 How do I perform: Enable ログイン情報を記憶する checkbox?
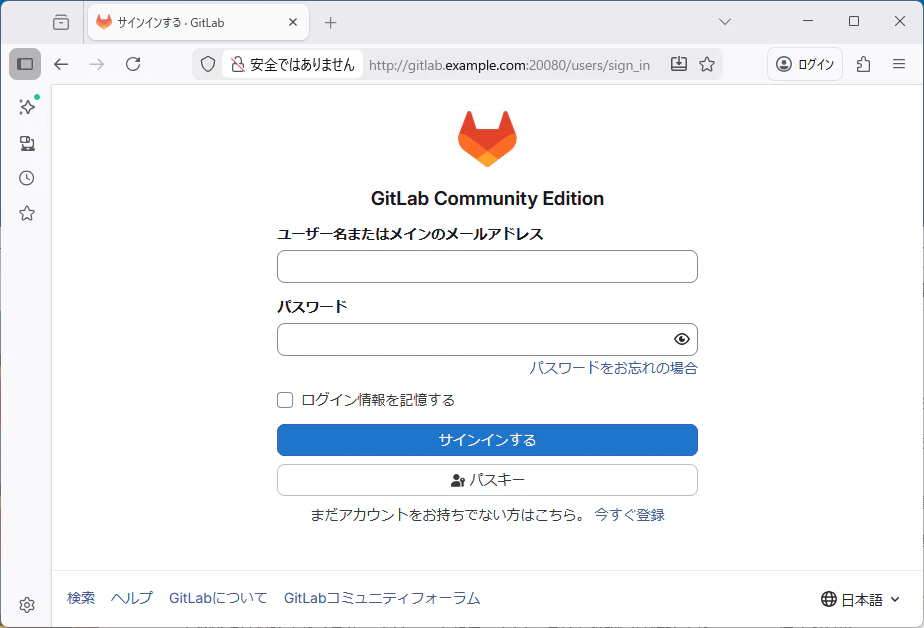click(285, 400)
